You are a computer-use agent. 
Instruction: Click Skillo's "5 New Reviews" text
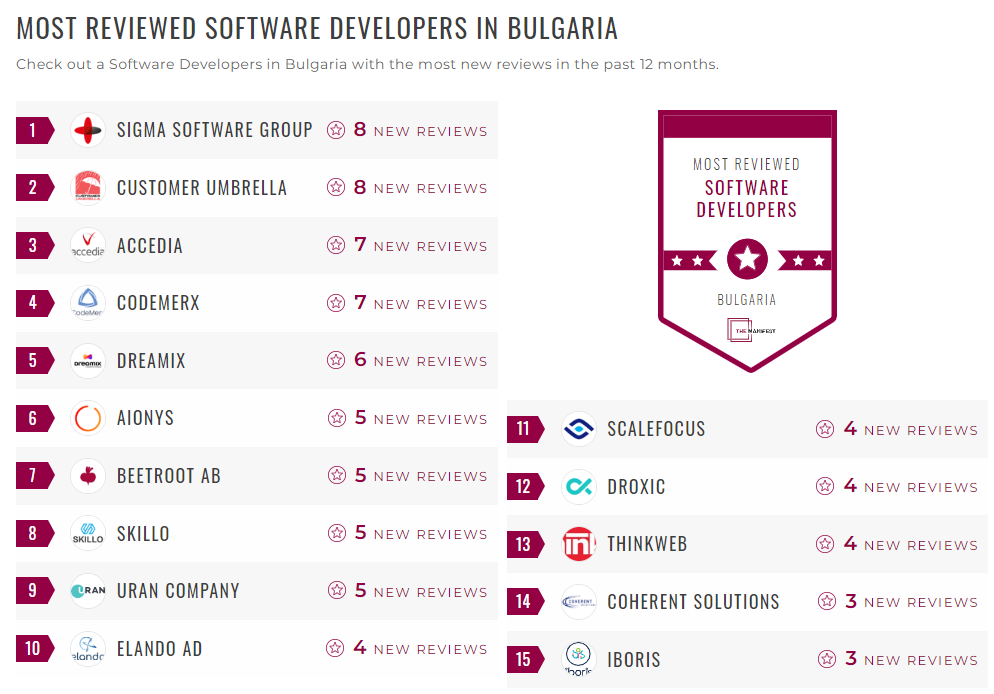tap(420, 533)
